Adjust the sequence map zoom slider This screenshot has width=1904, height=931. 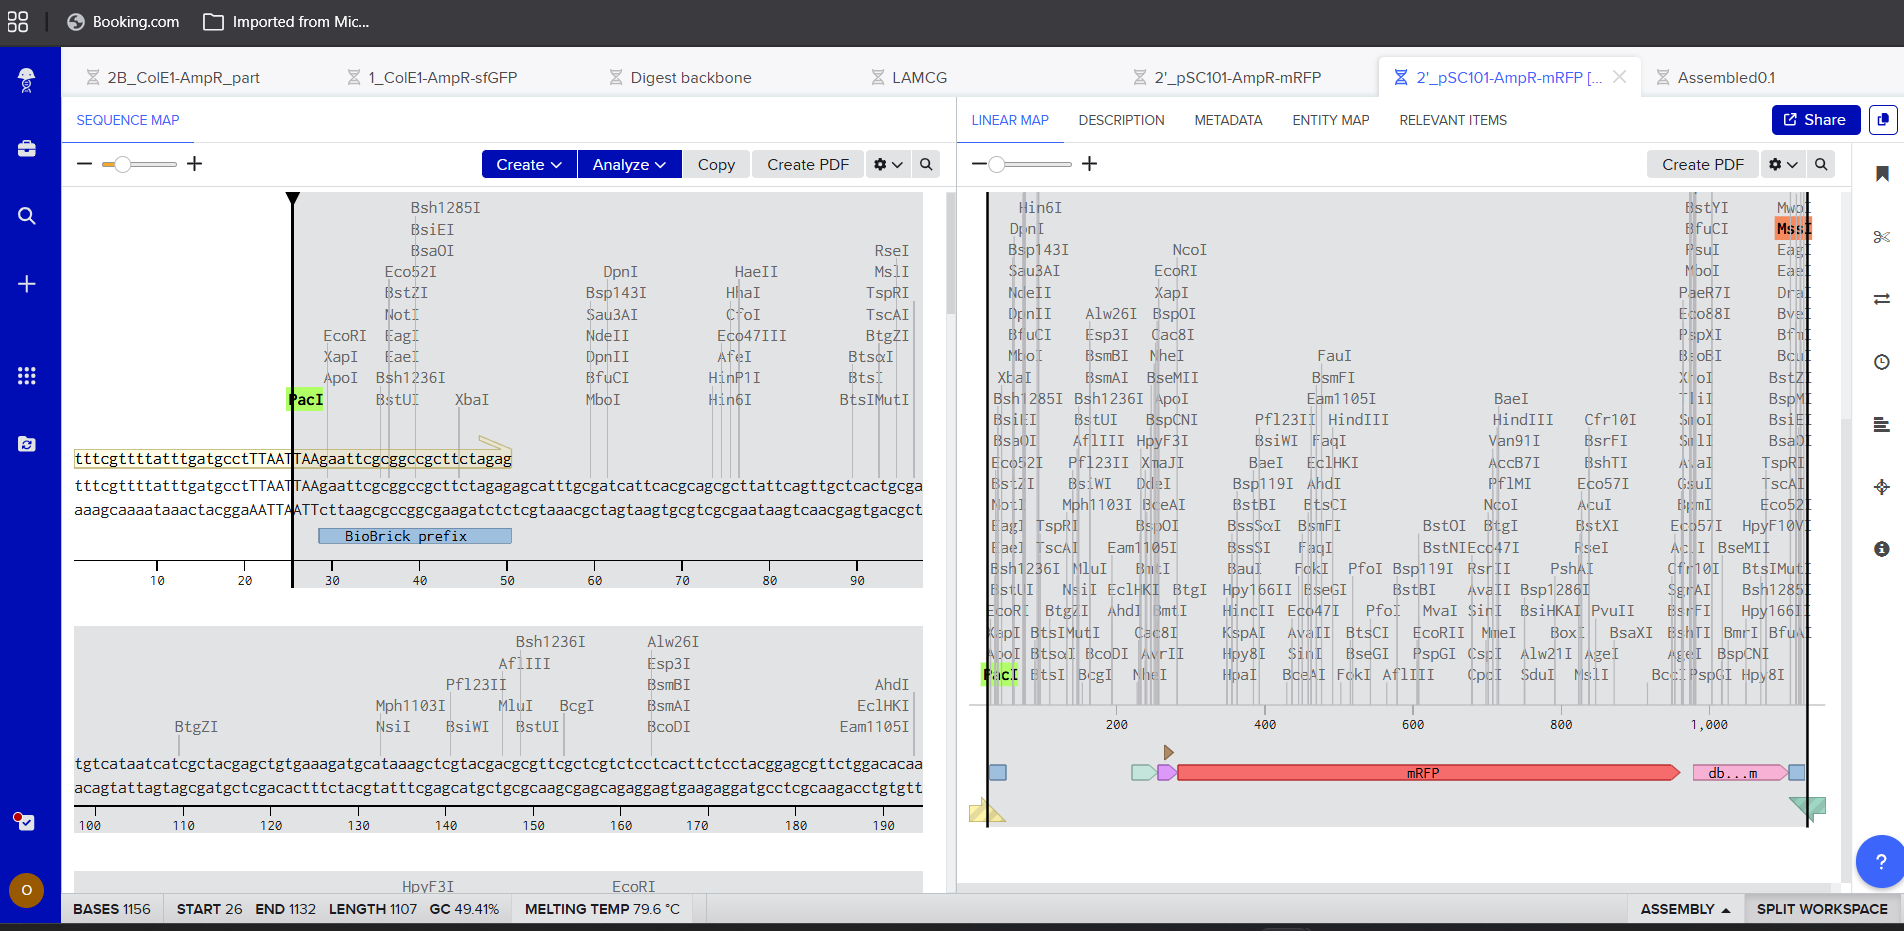[x=122, y=164]
